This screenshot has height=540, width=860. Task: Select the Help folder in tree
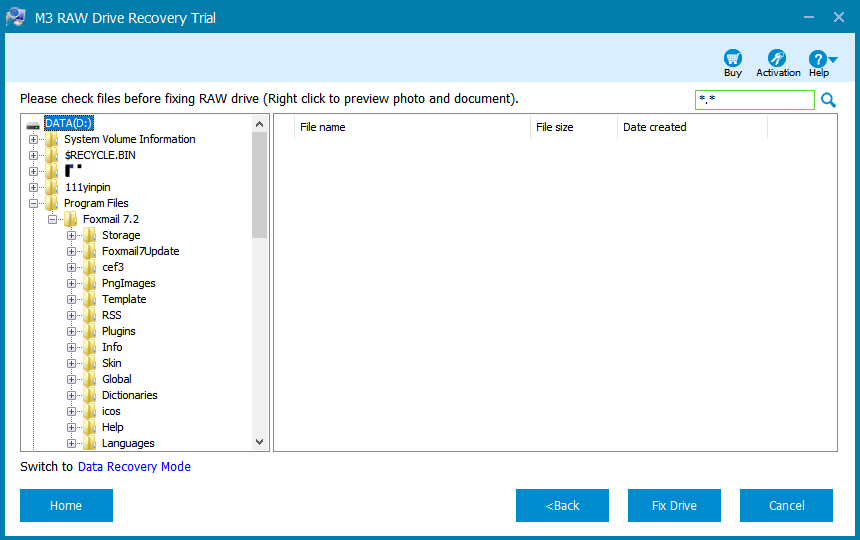click(x=112, y=427)
